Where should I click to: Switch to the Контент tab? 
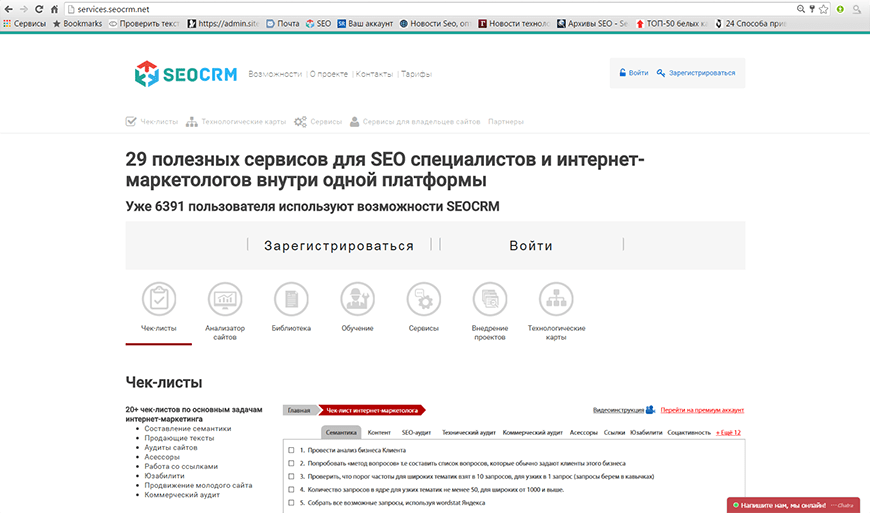coord(380,433)
